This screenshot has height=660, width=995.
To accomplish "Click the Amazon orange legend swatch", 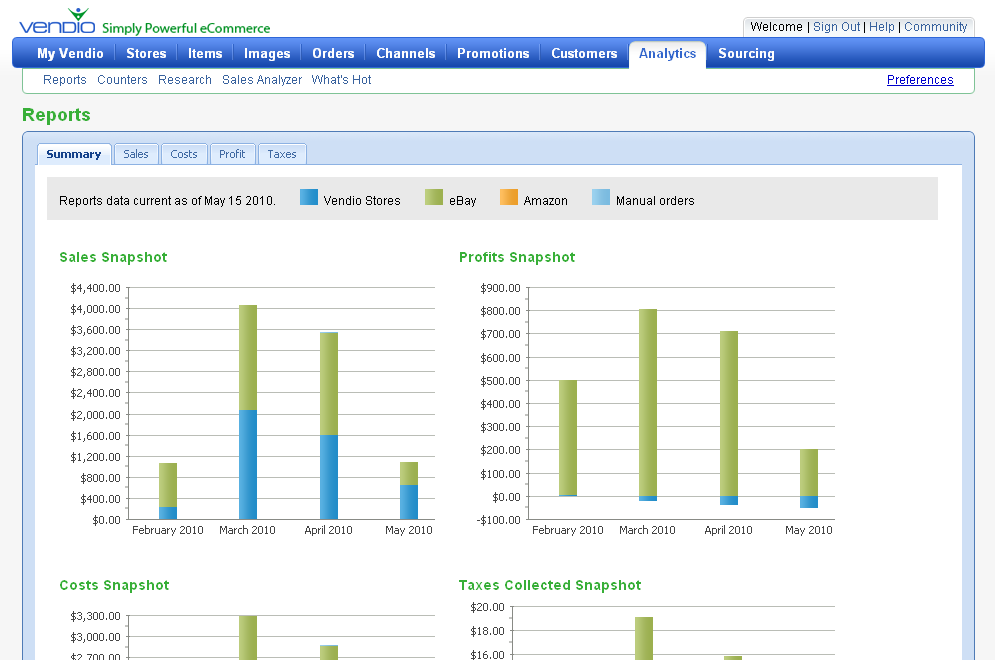I will (x=508, y=198).
